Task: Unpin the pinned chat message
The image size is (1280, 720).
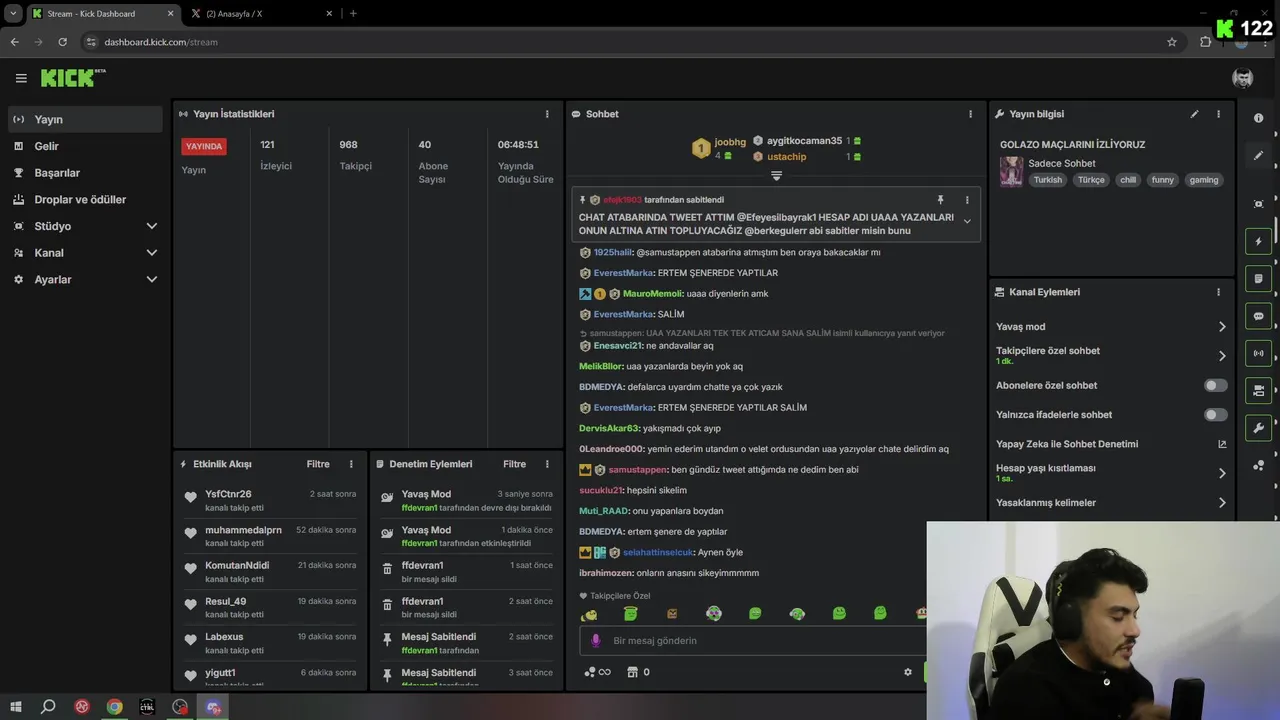Action: (940, 200)
